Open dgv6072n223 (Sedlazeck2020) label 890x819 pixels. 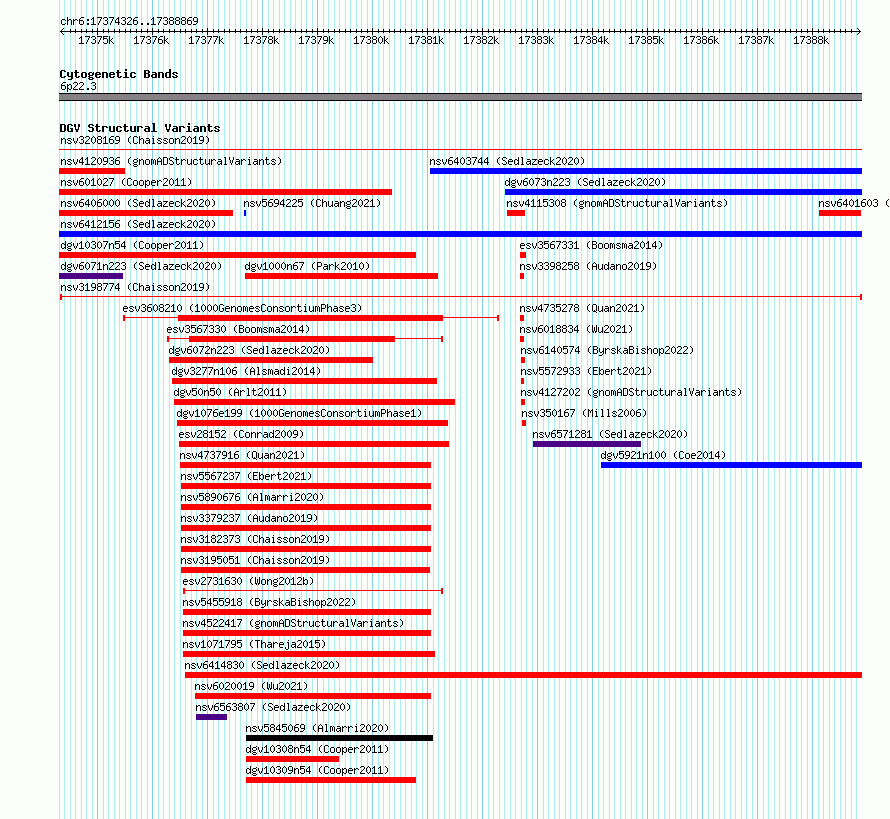(249, 350)
